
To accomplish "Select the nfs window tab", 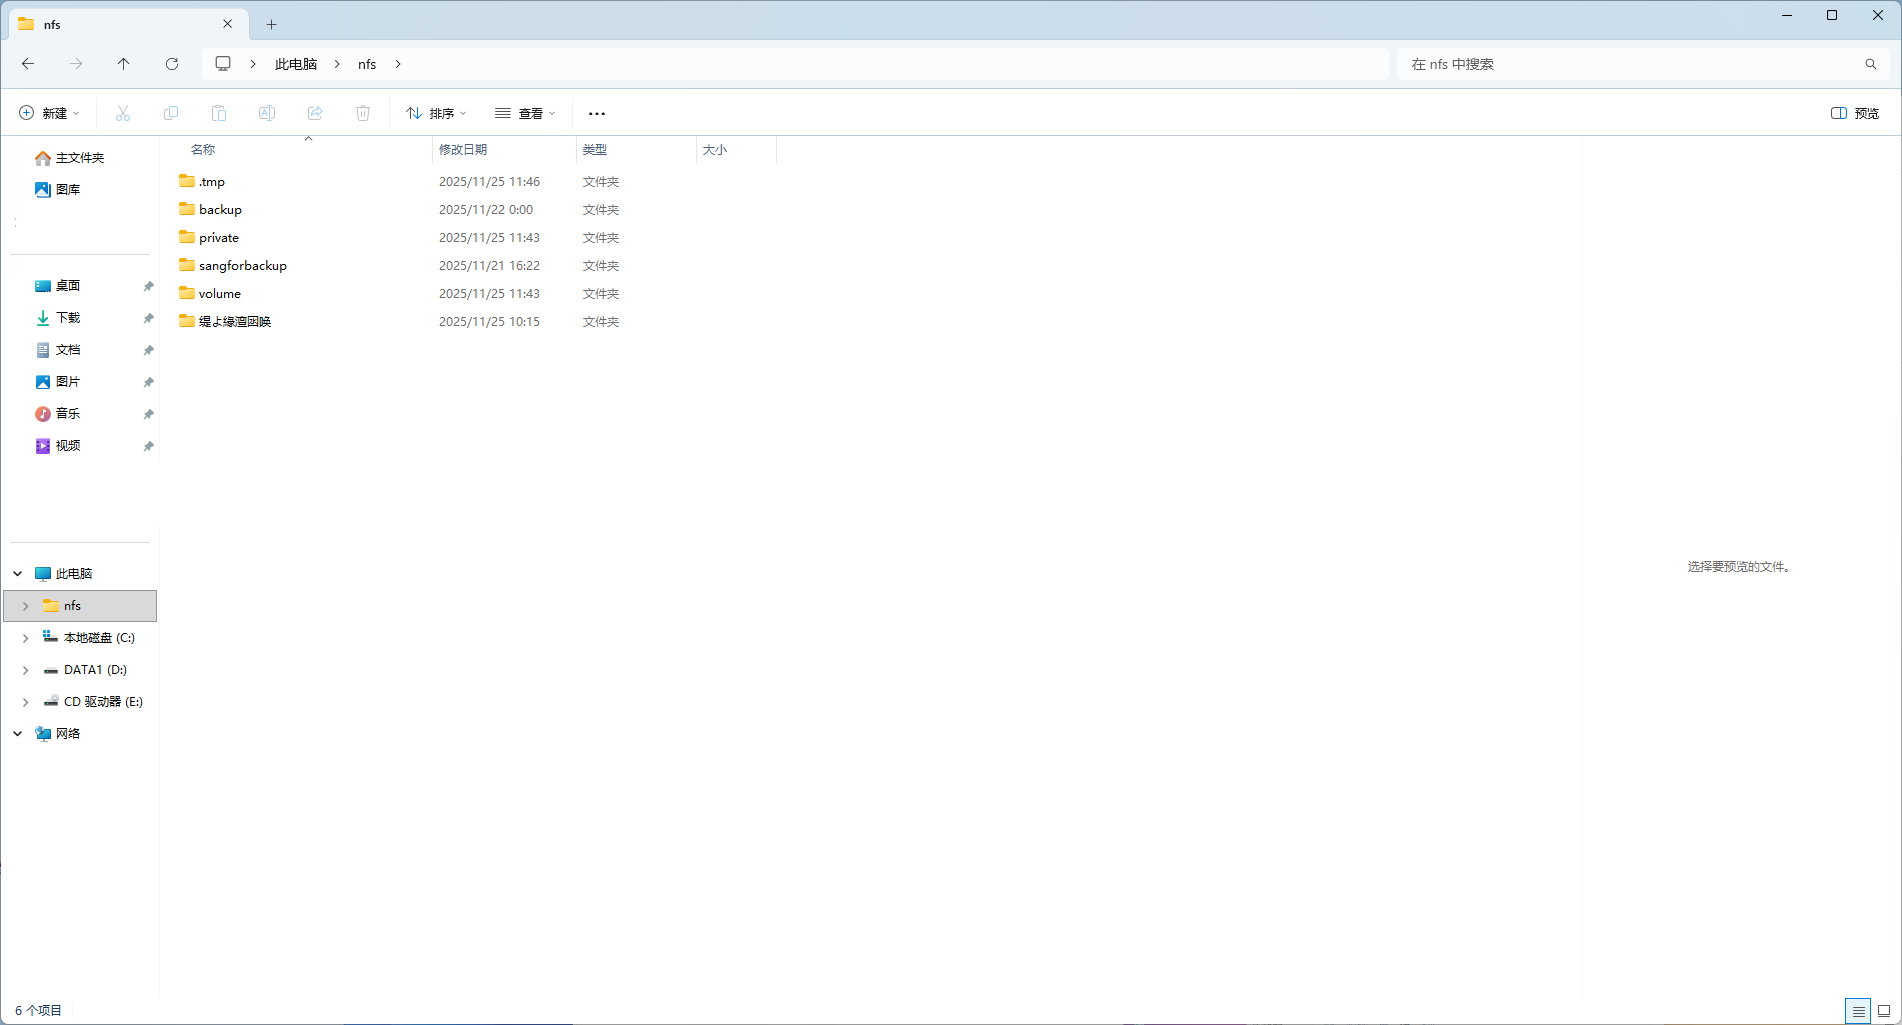I will (x=129, y=24).
